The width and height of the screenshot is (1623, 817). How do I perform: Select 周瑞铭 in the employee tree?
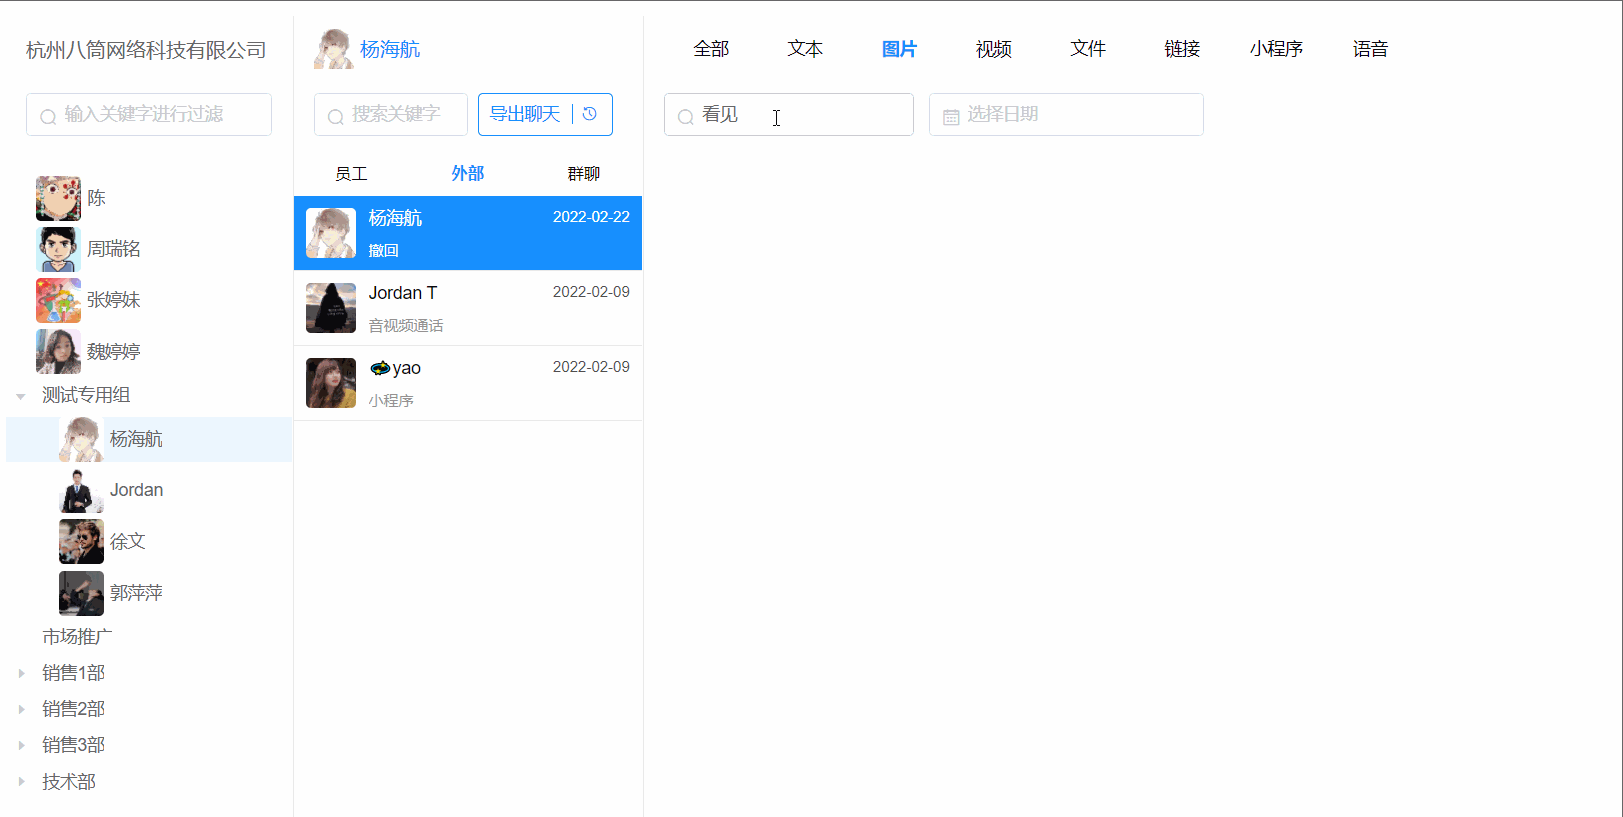click(x=114, y=249)
